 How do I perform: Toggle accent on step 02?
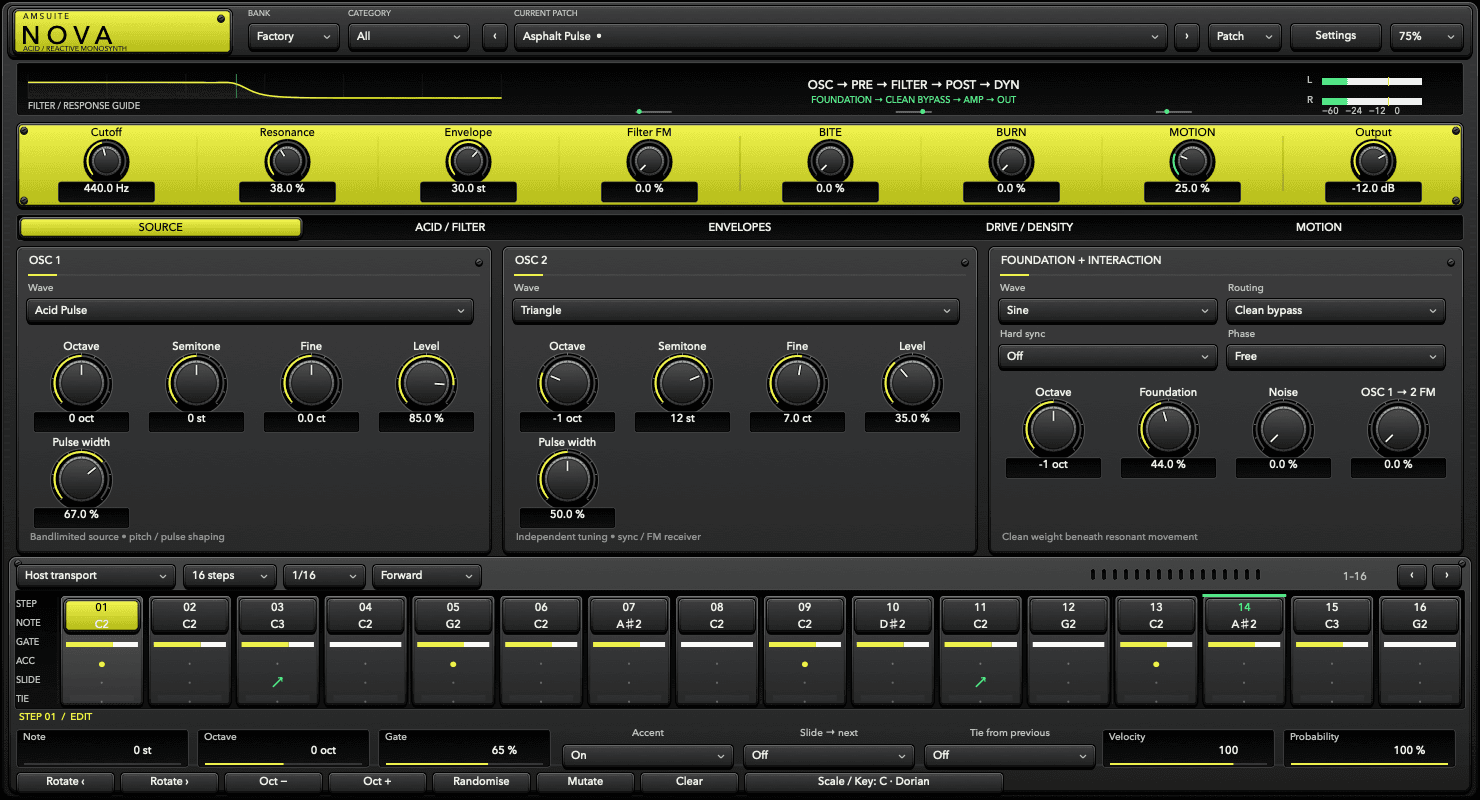189,664
